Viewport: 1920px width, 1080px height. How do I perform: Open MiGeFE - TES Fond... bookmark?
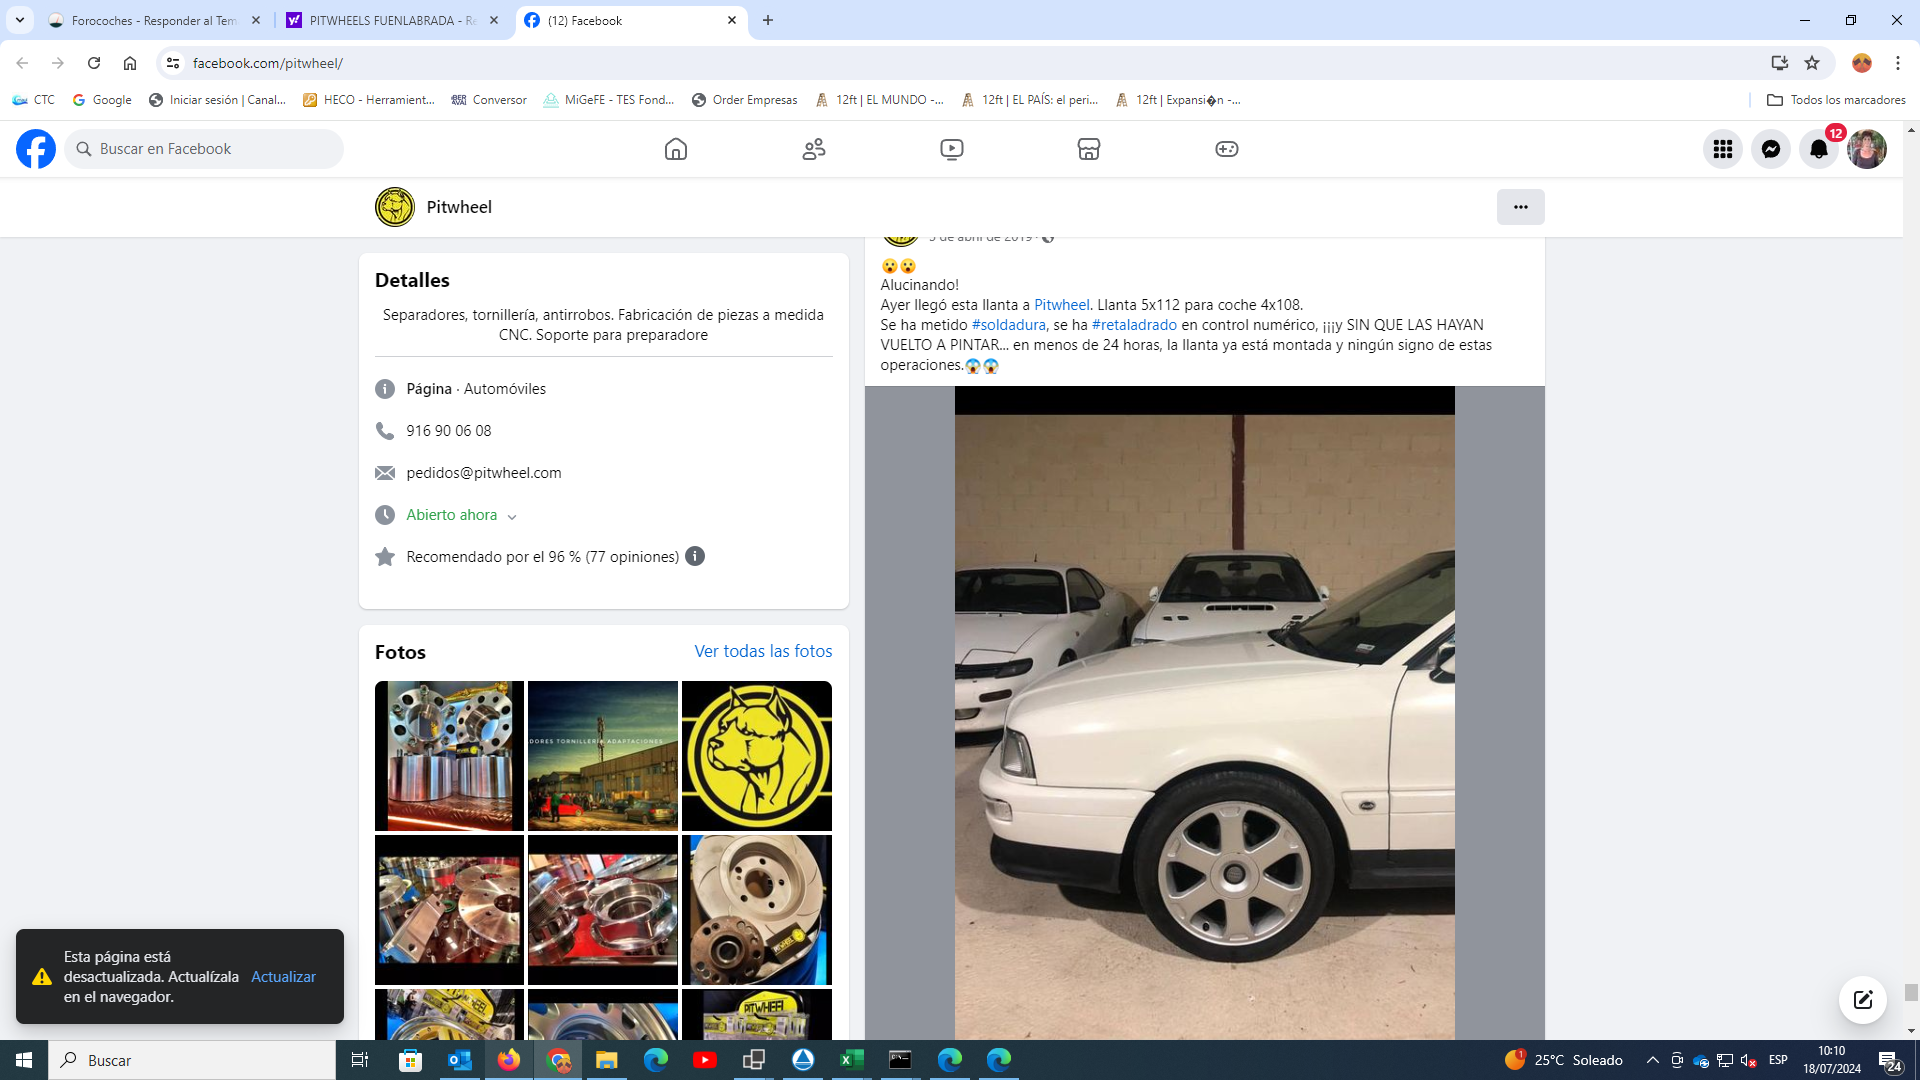click(x=609, y=100)
